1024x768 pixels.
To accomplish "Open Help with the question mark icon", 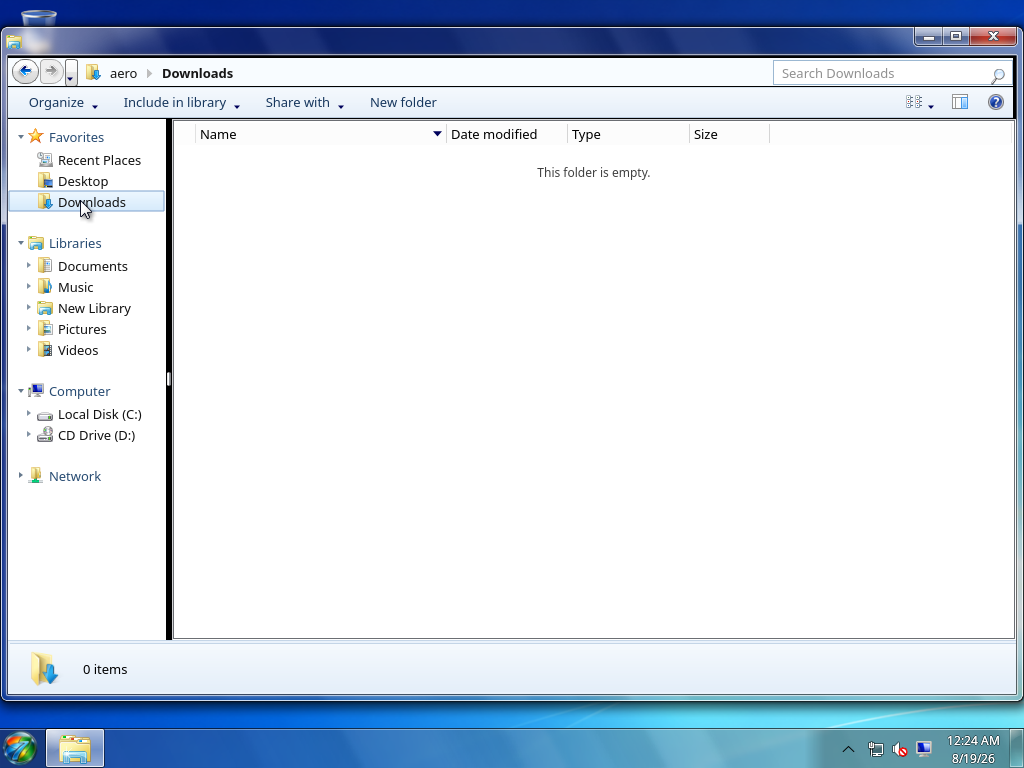I will pyautogui.click(x=995, y=102).
